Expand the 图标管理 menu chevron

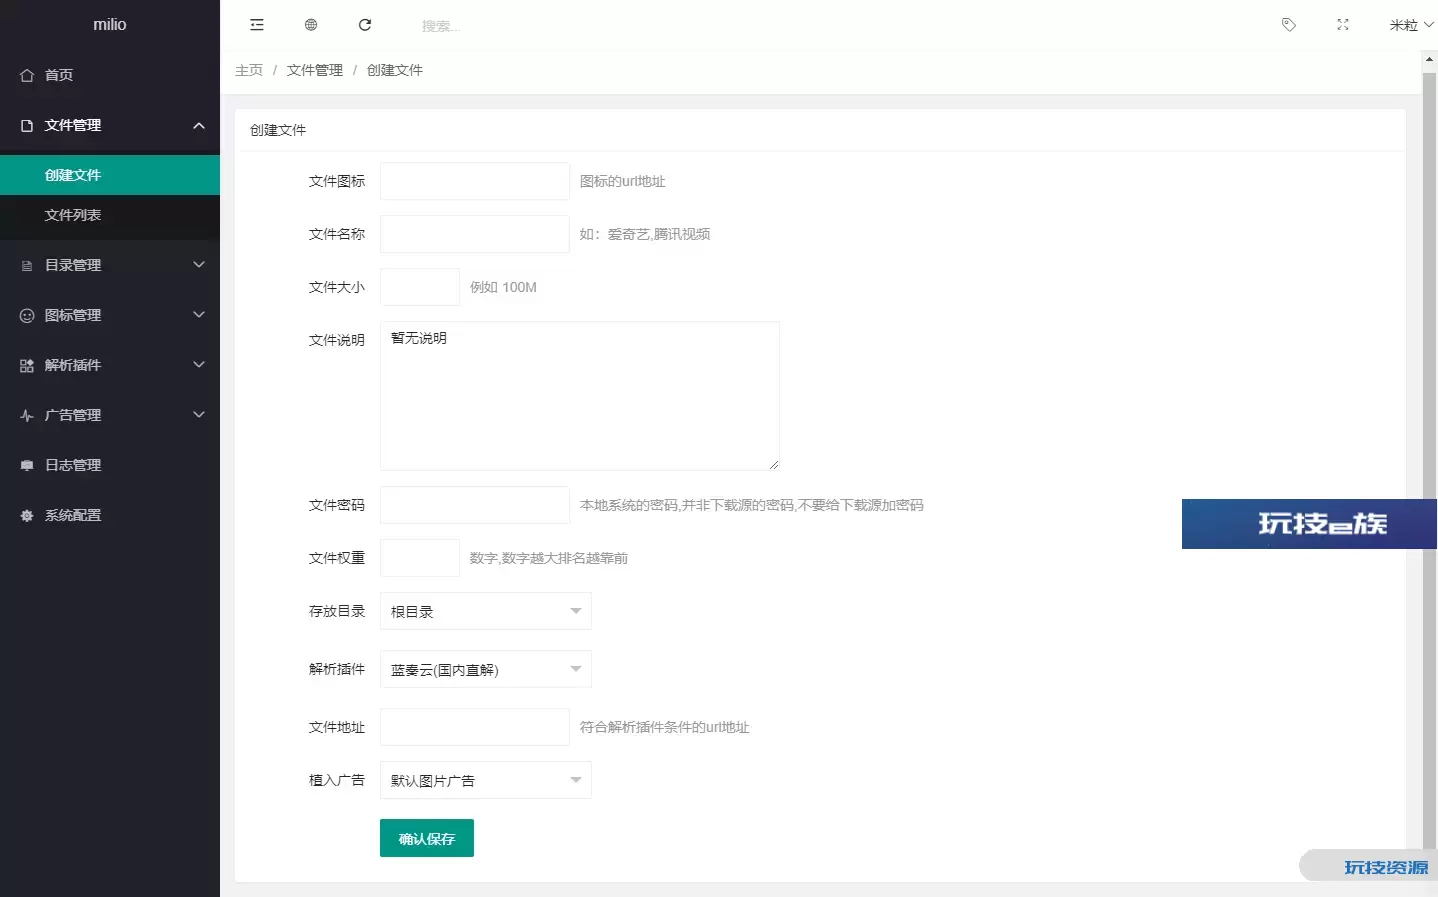[x=199, y=315]
